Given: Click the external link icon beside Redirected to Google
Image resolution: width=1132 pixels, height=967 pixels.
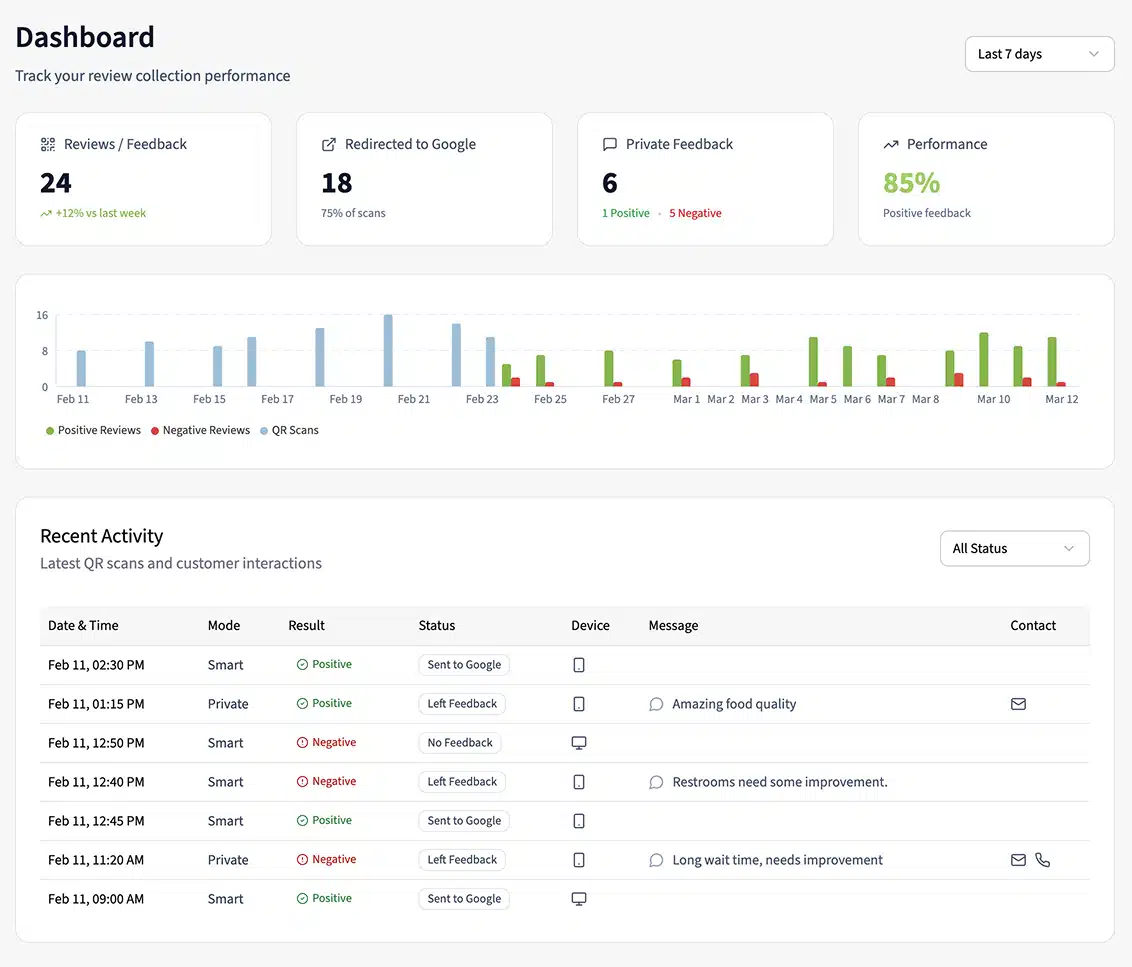Looking at the screenshot, I should point(328,144).
